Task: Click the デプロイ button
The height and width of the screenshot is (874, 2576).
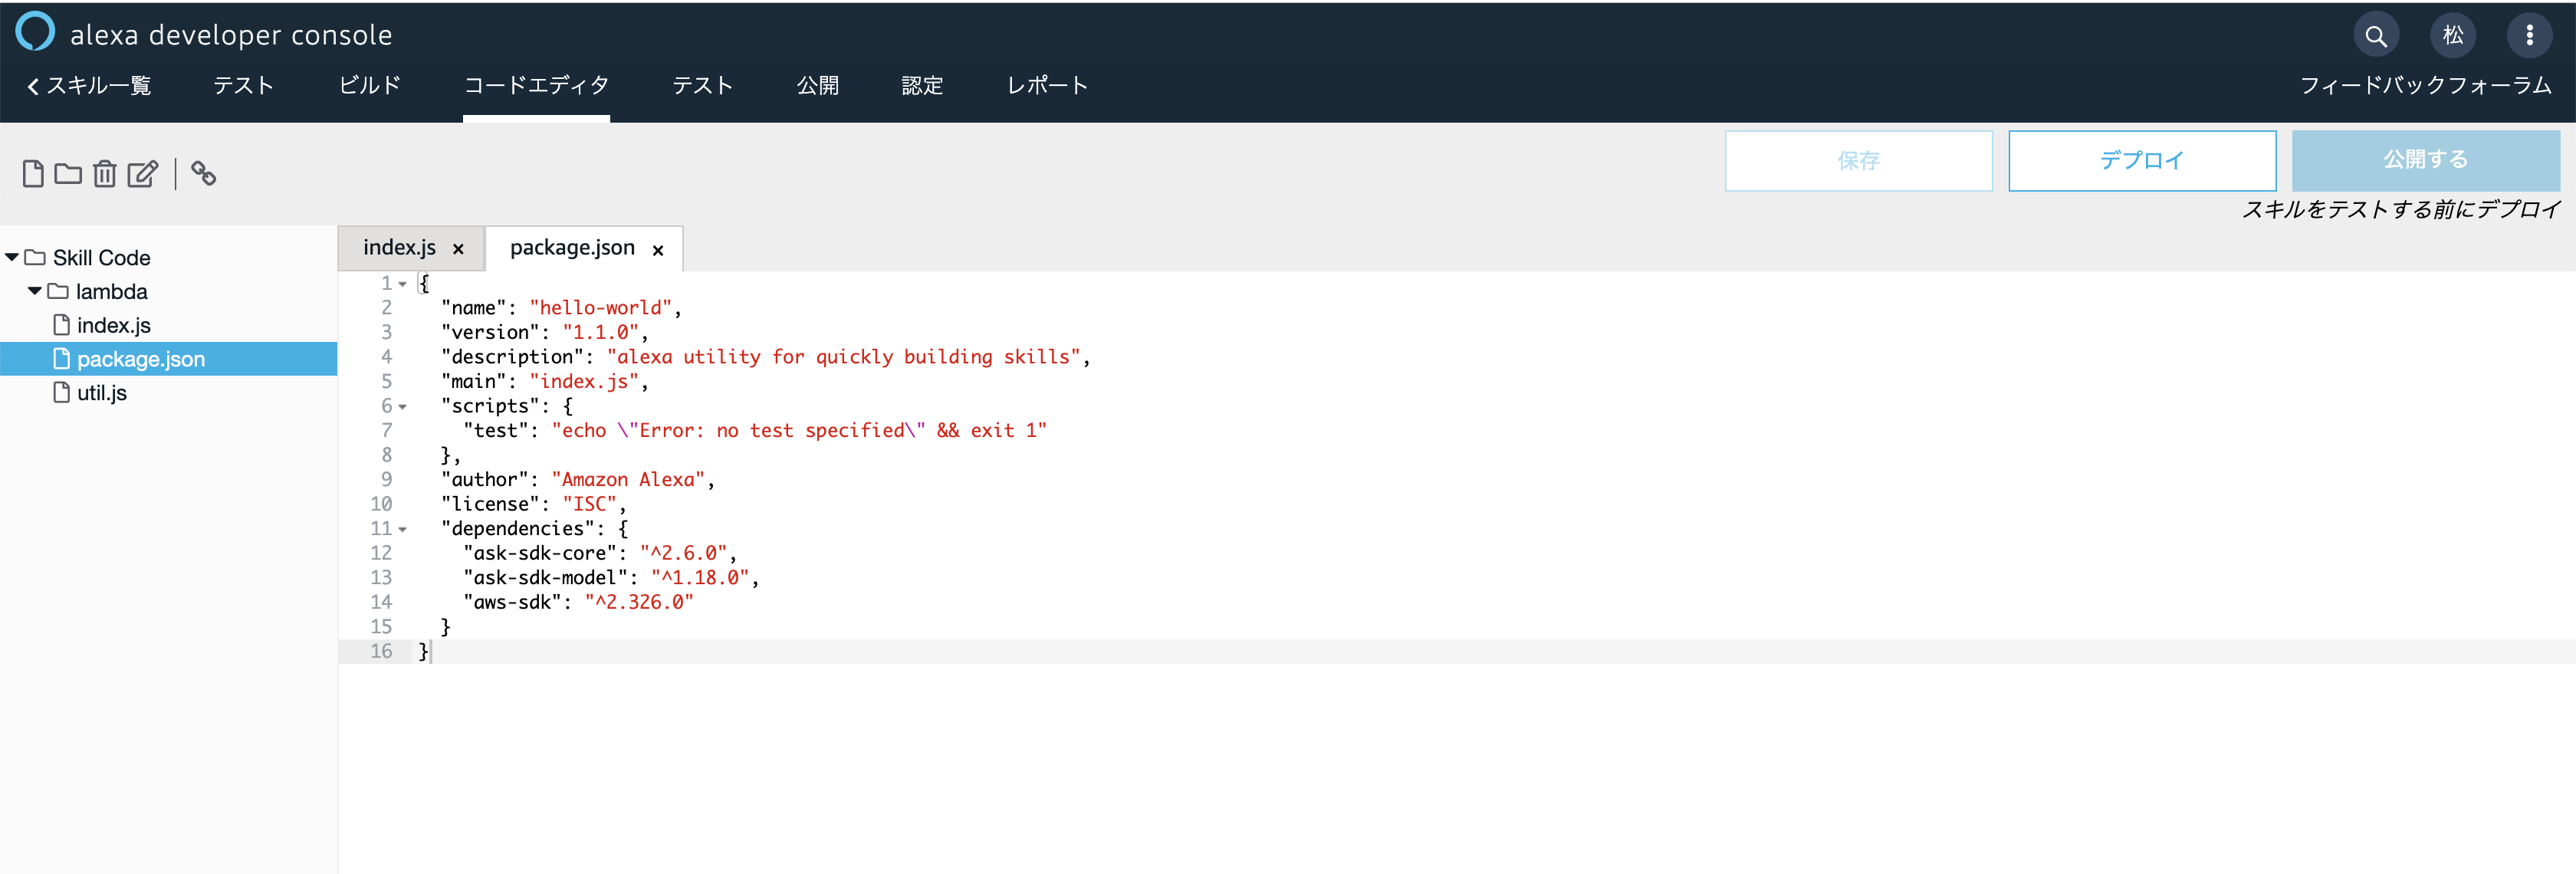Action: tap(2142, 161)
